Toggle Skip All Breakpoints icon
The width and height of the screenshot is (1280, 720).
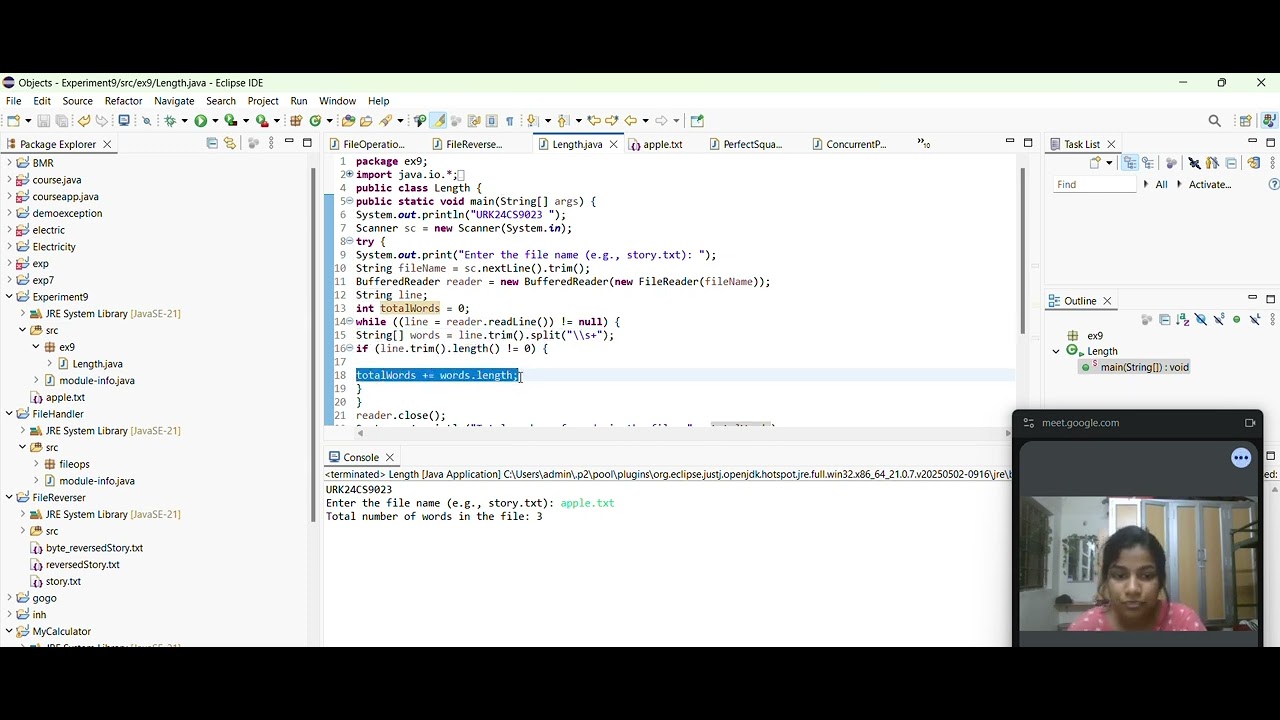(x=146, y=121)
